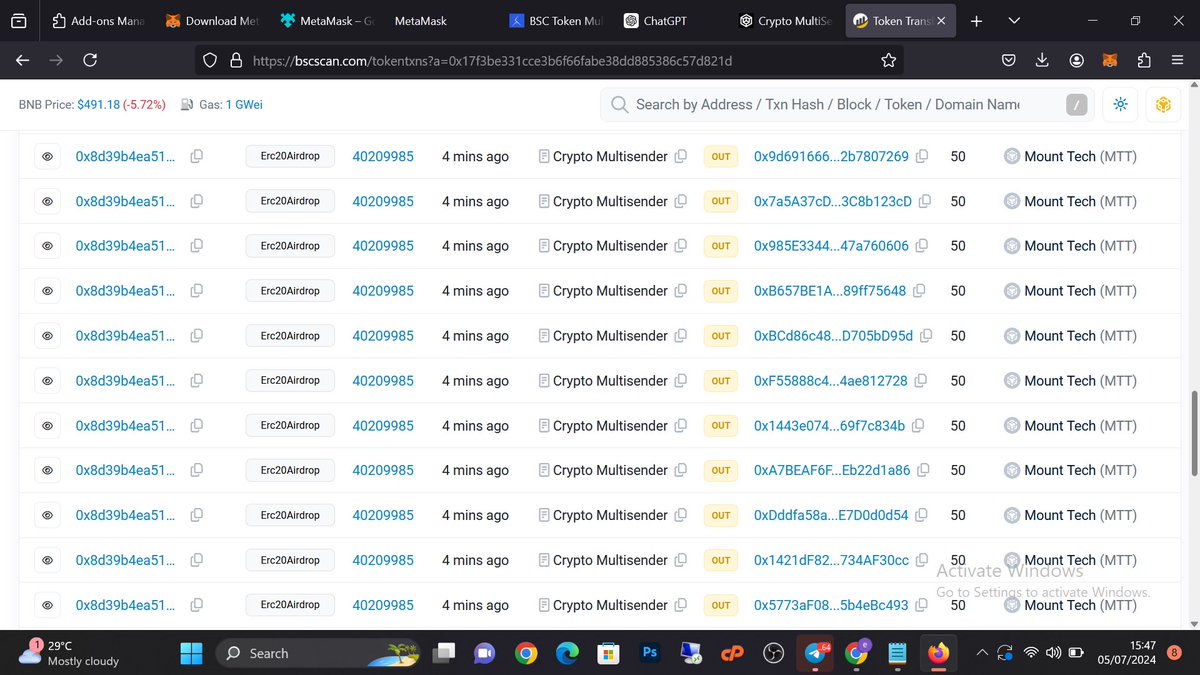Switch to ChatGPT tab
This screenshot has width=1200, height=675.
(x=669, y=21)
